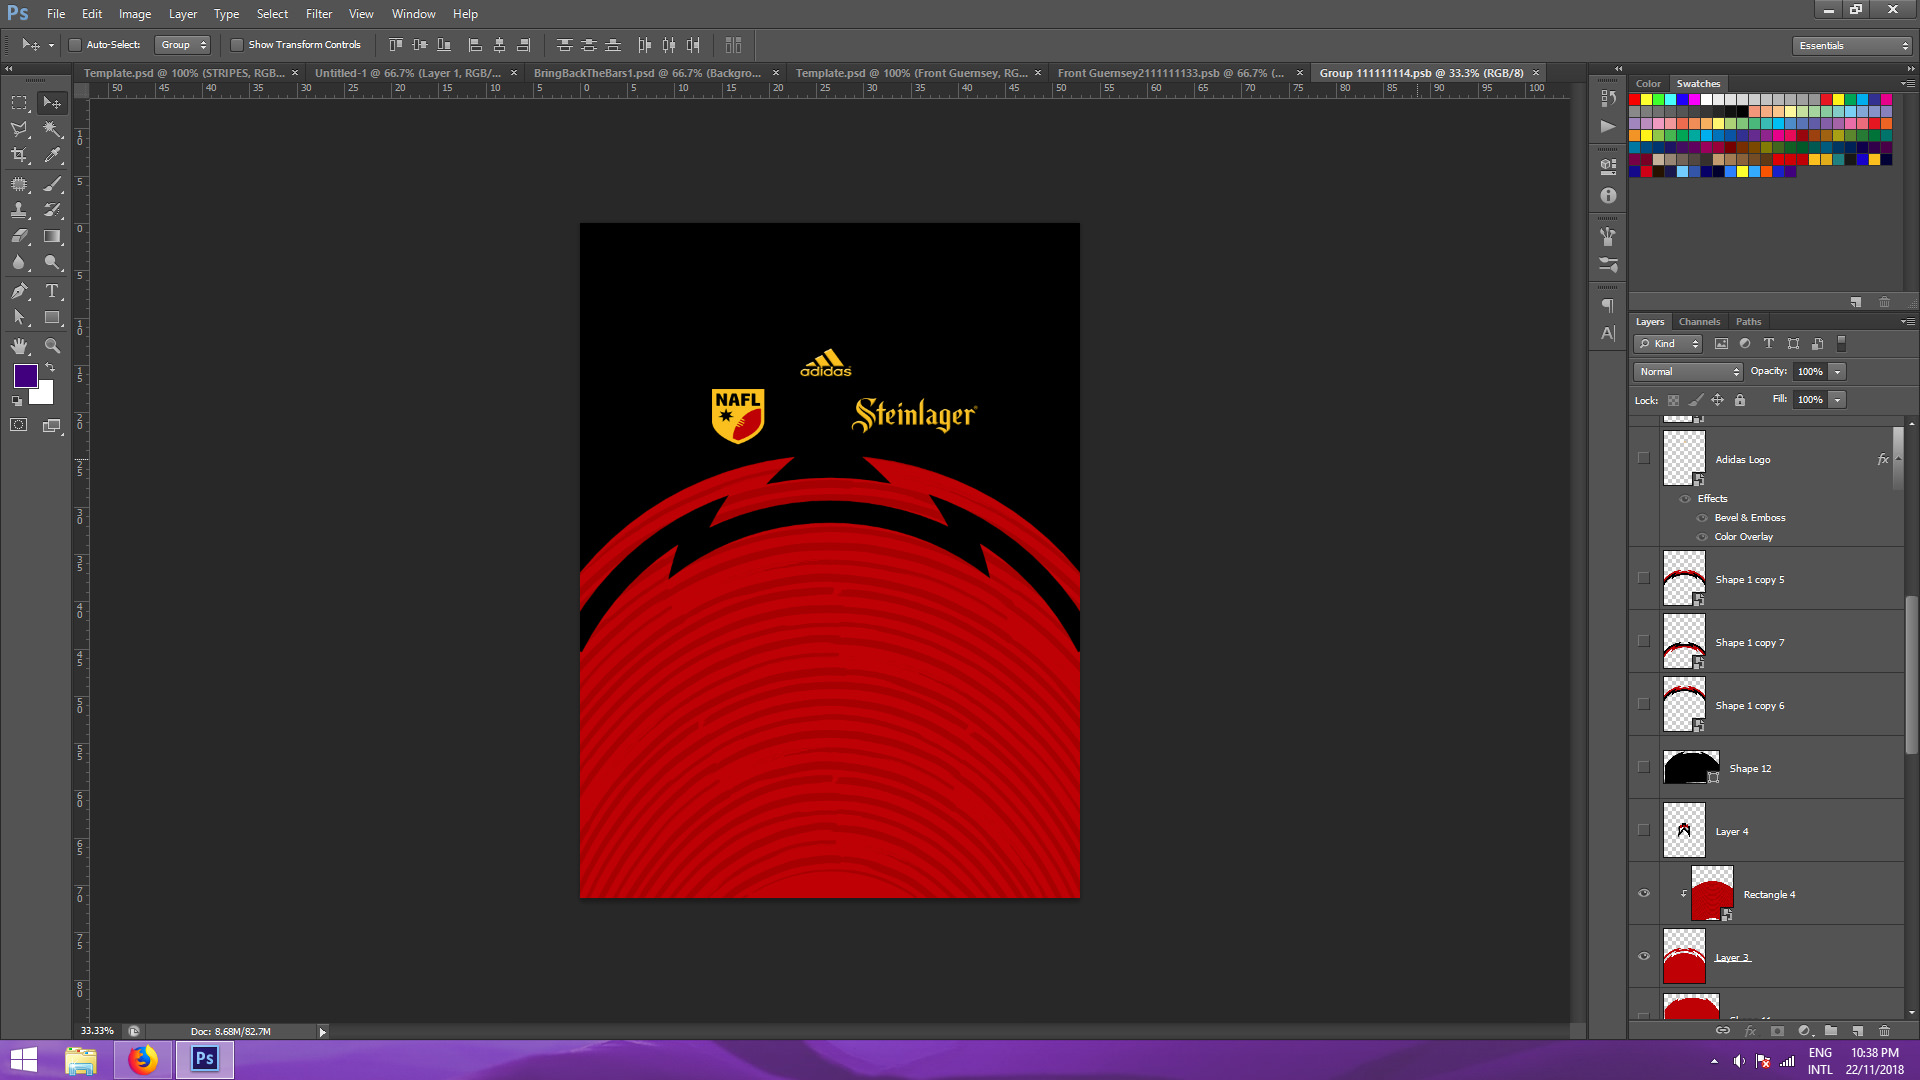Open the Essentials workspace dropdown
This screenshot has height=1080, width=1920.
pyautogui.click(x=1852, y=46)
